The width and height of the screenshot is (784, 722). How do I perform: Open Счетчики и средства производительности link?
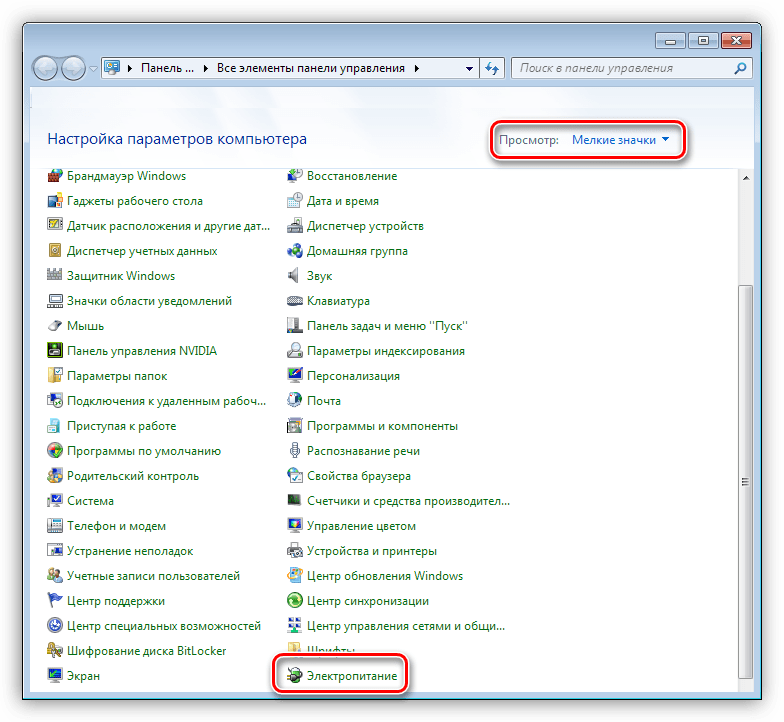pyautogui.click(x=408, y=501)
